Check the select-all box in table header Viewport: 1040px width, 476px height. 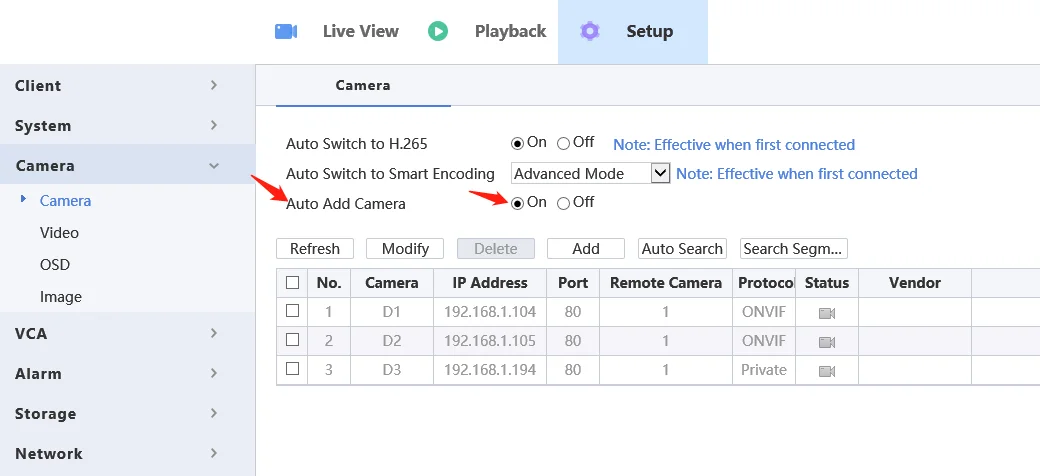293,283
